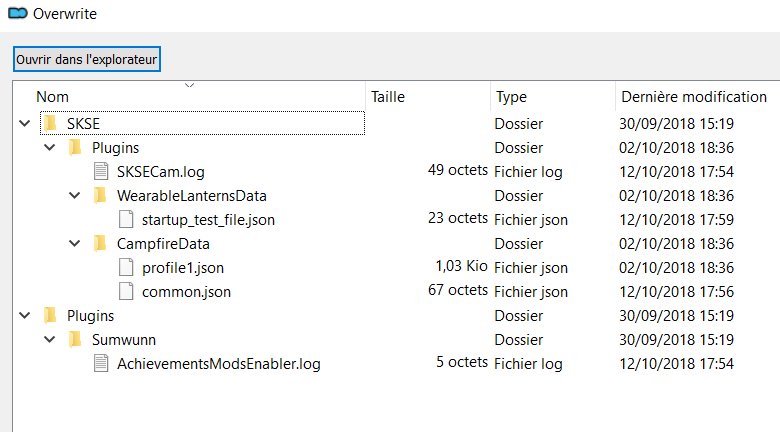
Task: Click the AchievementsModsEnabler.log file icon
Action: pyautogui.click(x=100, y=363)
